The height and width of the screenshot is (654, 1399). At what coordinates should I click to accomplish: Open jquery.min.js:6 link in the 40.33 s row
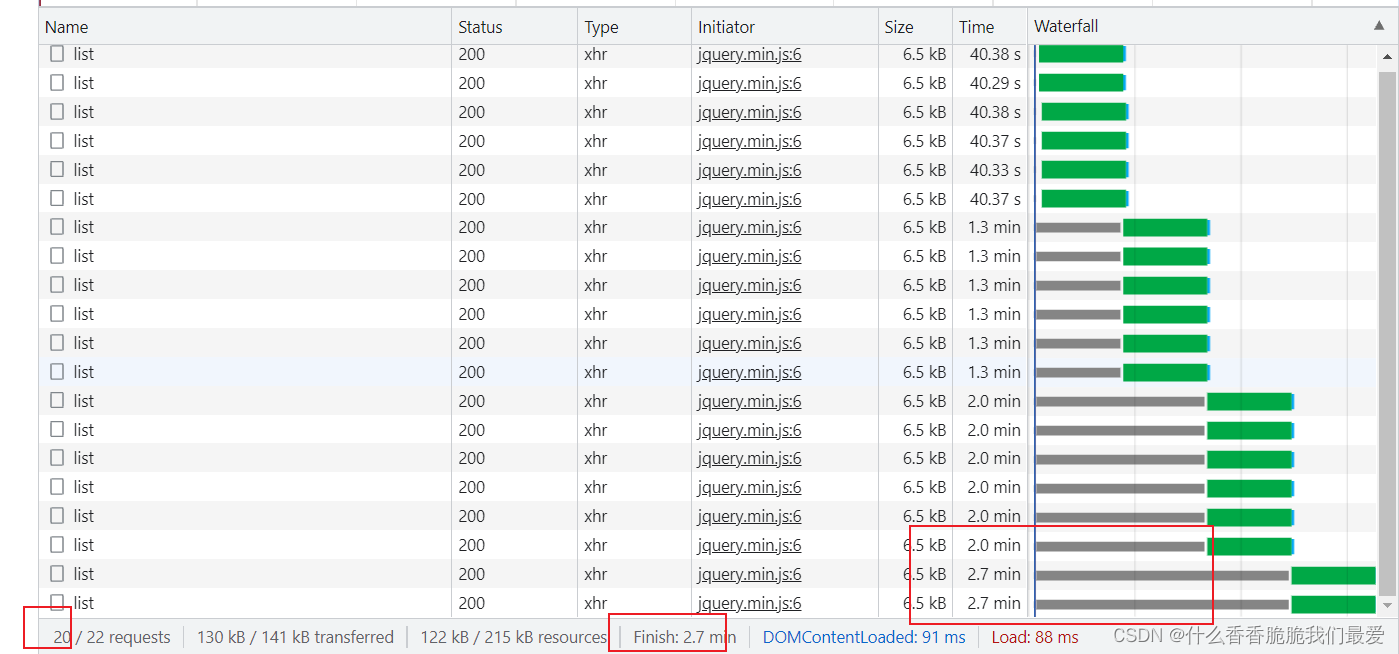pos(749,170)
